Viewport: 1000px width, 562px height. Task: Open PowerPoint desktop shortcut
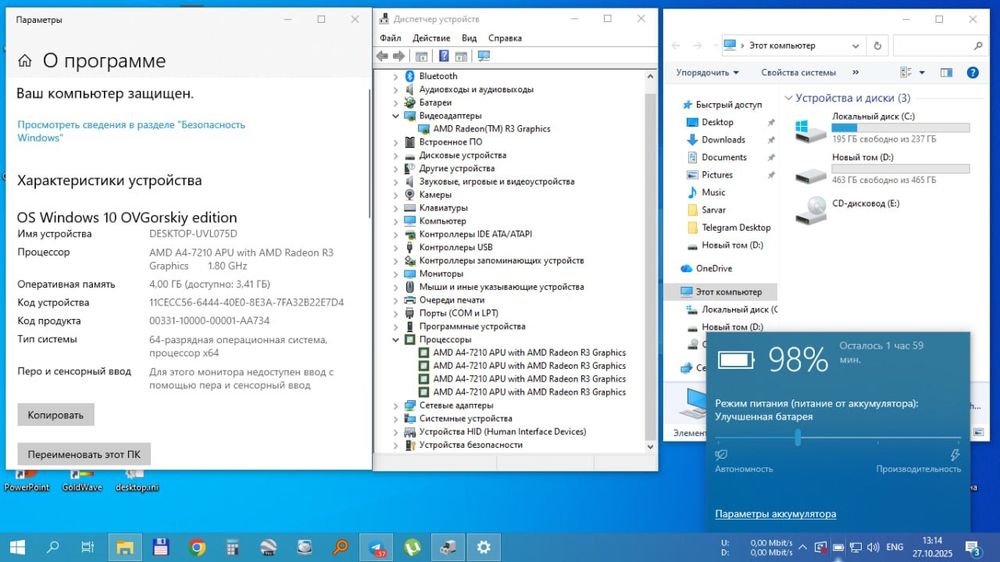click(x=27, y=482)
